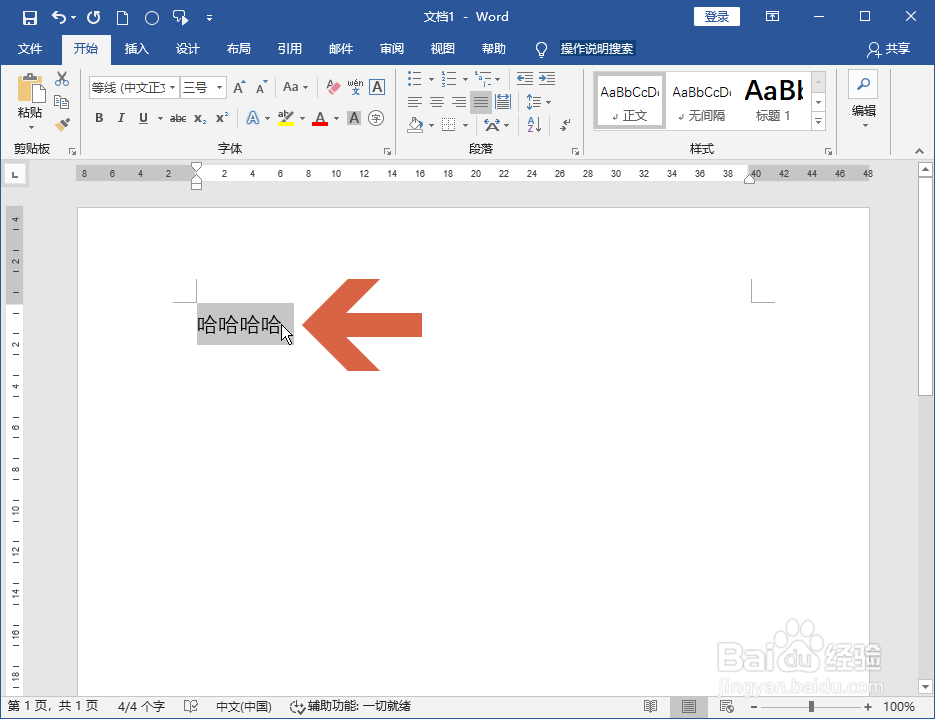This screenshot has height=719, width=935.
Task: Switch to the 插入 ribbon tab
Action: pyautogui.click(x=136, y=49)
